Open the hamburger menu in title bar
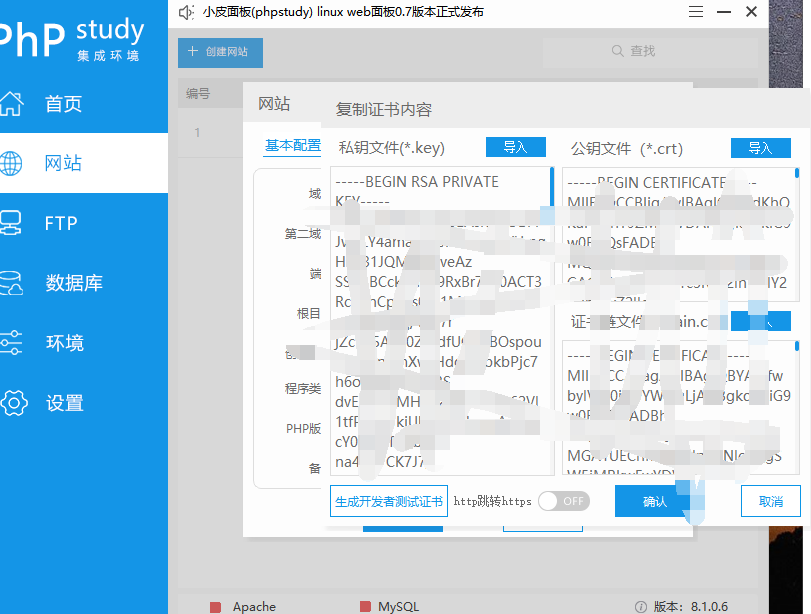811x614 pixels. click(696, 12)
